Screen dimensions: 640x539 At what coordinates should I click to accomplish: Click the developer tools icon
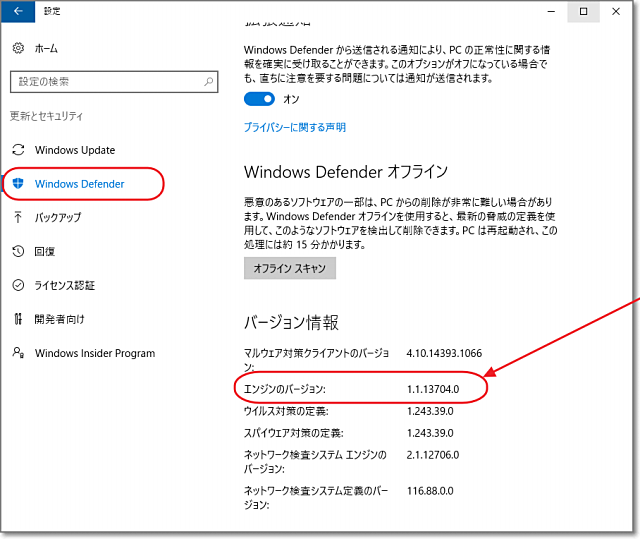pos(18,319)
